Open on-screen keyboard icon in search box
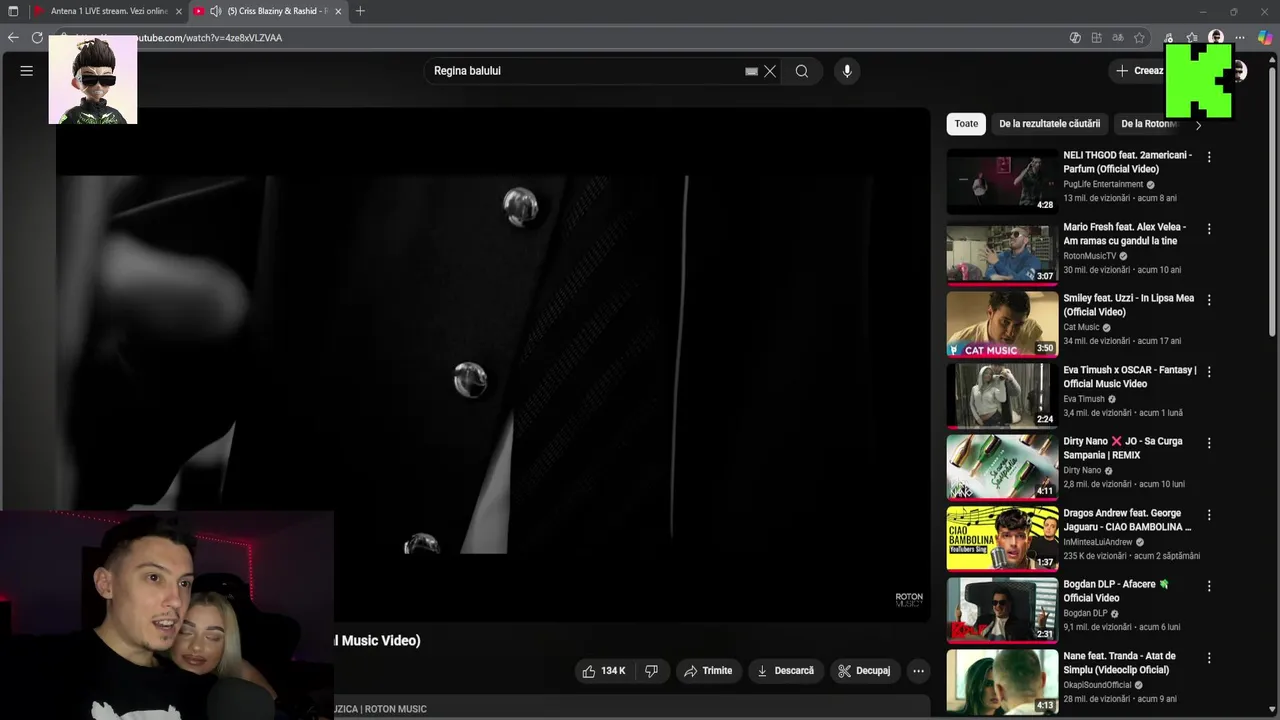The height and width of the screenshot is (720, 1280). [x=751, y=71]
